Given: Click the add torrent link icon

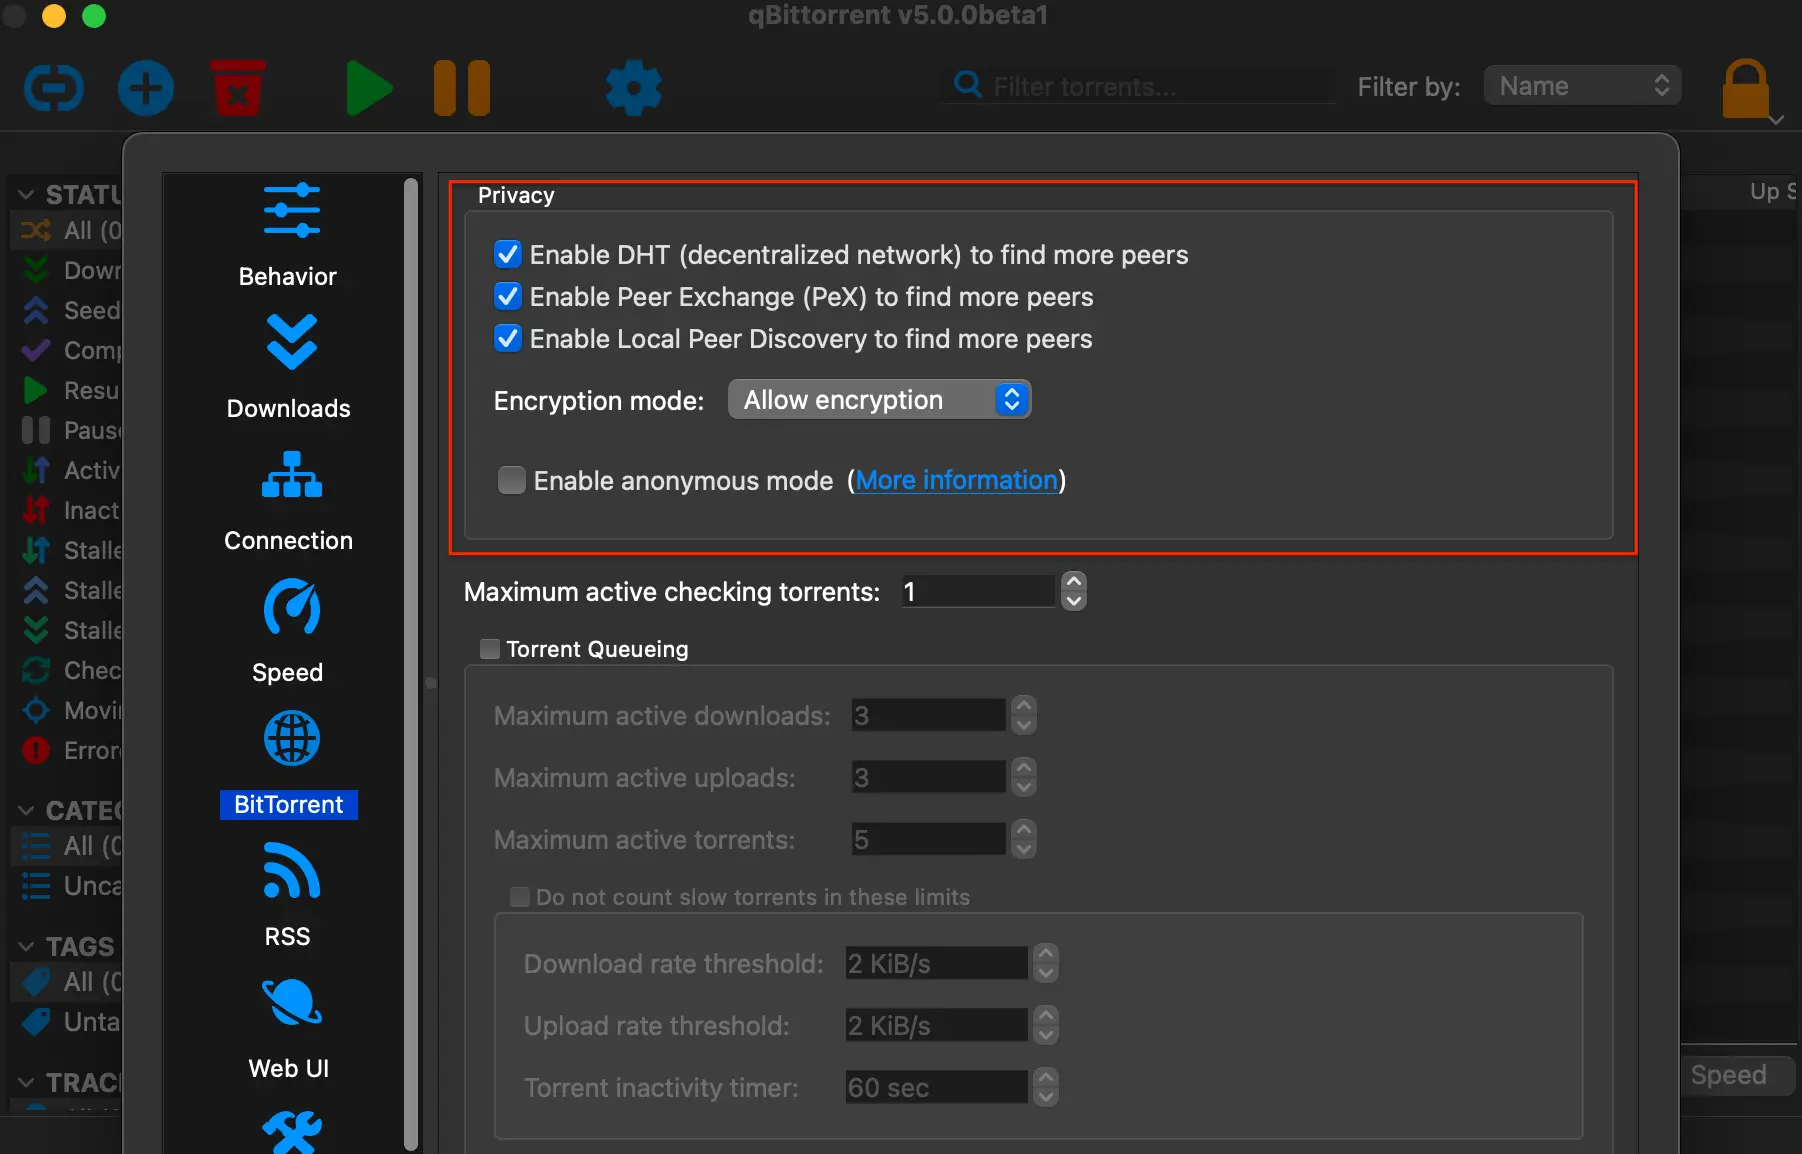Looking at the screenshot, I should 53,88.
